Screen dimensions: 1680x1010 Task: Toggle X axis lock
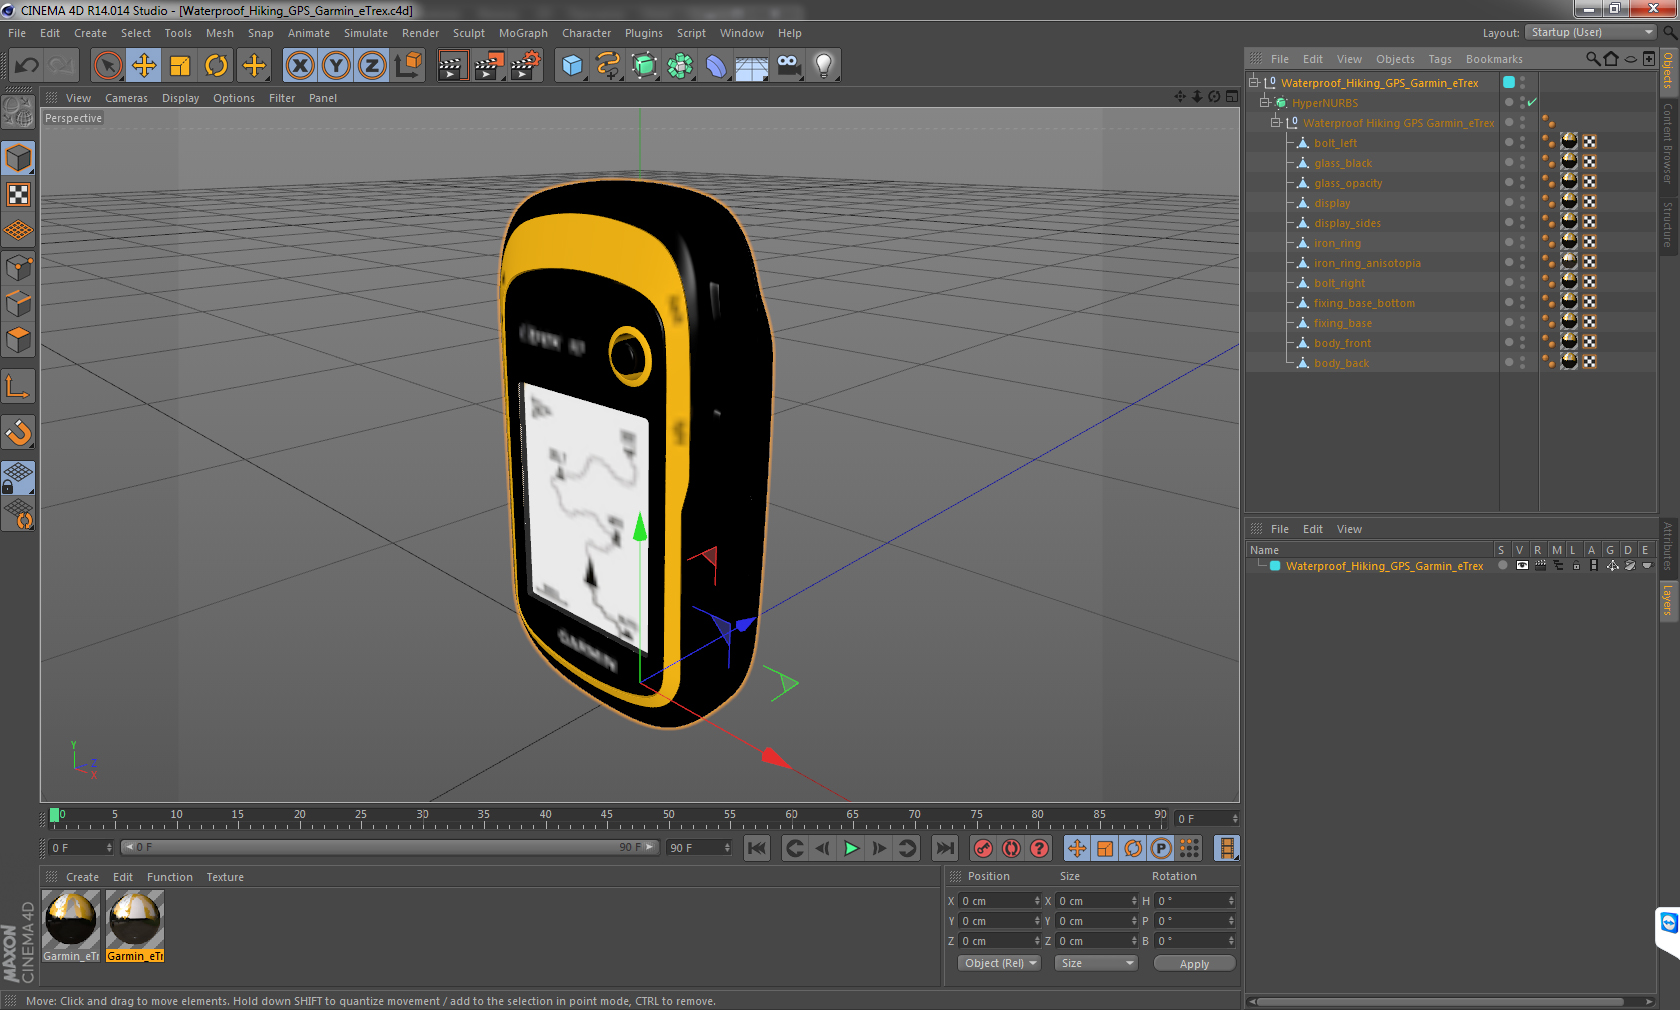300,66
